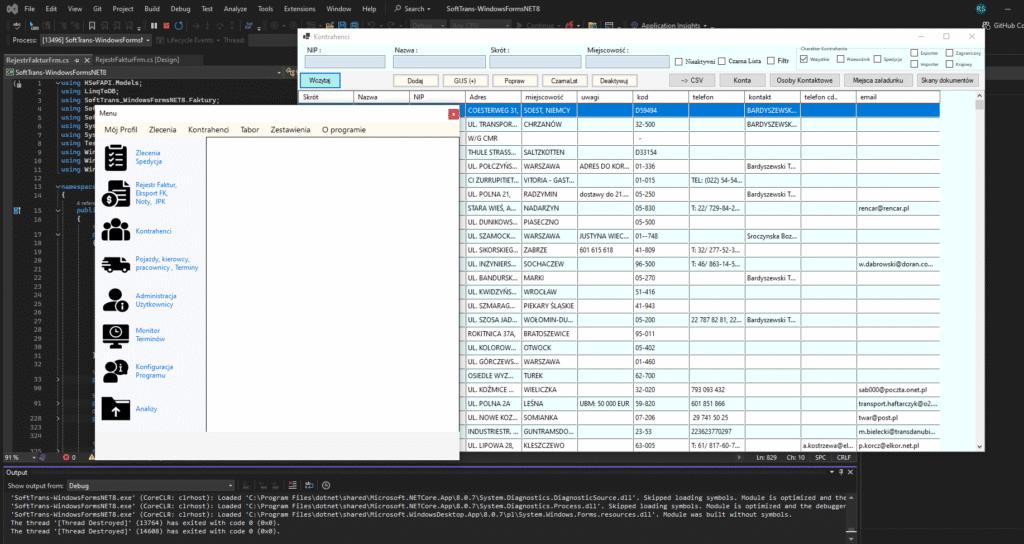The width and height of the screenshot is (1024, 544).
Task: Toggle the Filtr checkbox
Action: tap(770, 62)
